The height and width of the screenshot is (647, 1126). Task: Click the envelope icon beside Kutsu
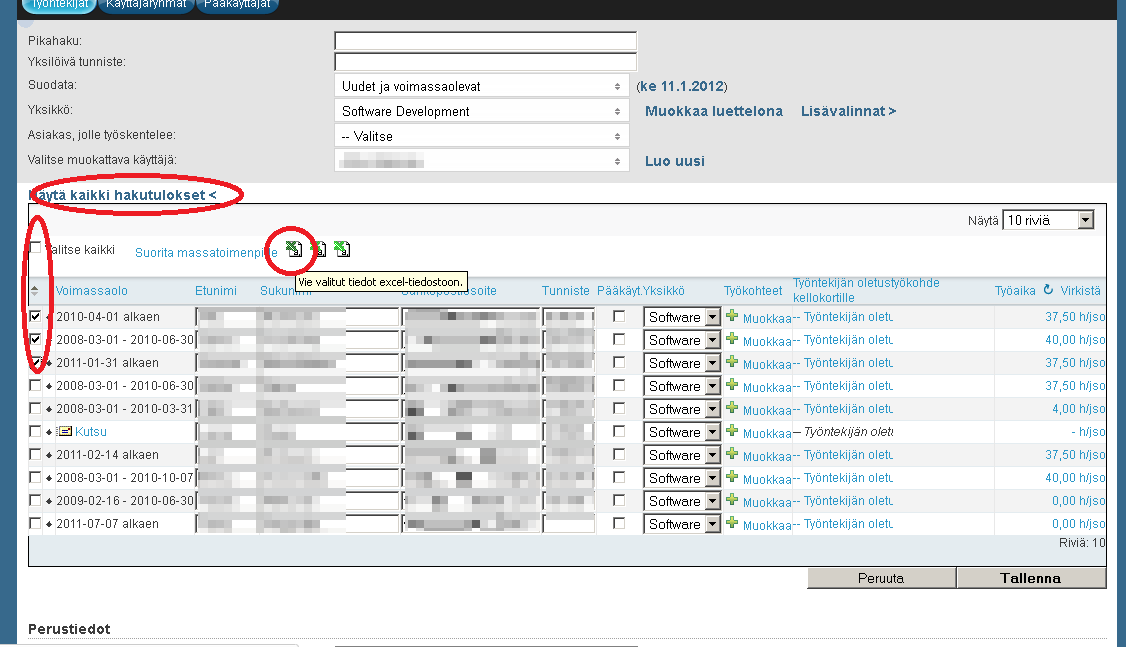[x=65, y=432]
